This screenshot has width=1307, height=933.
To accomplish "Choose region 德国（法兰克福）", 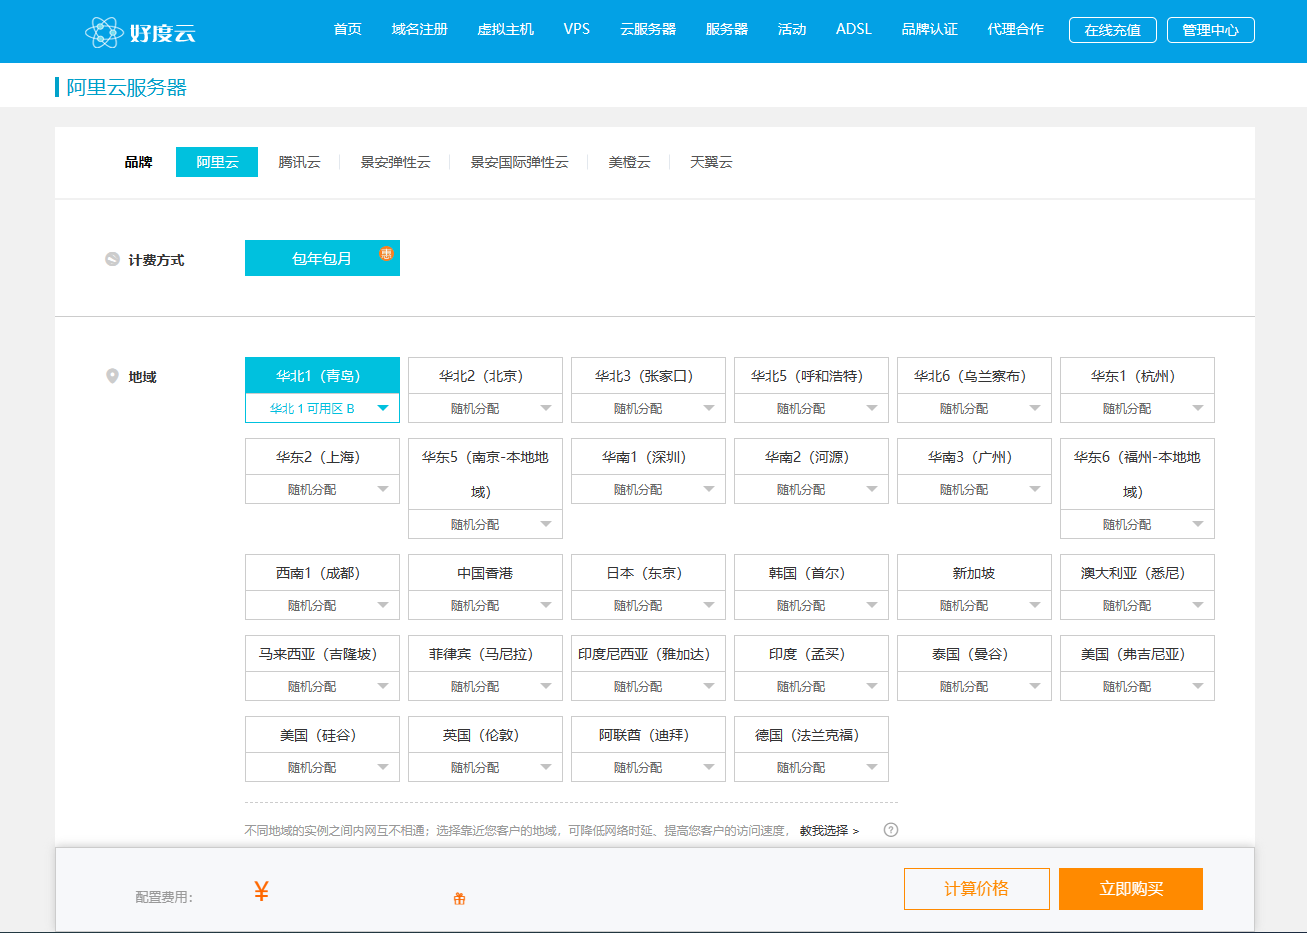I will 811,735.
